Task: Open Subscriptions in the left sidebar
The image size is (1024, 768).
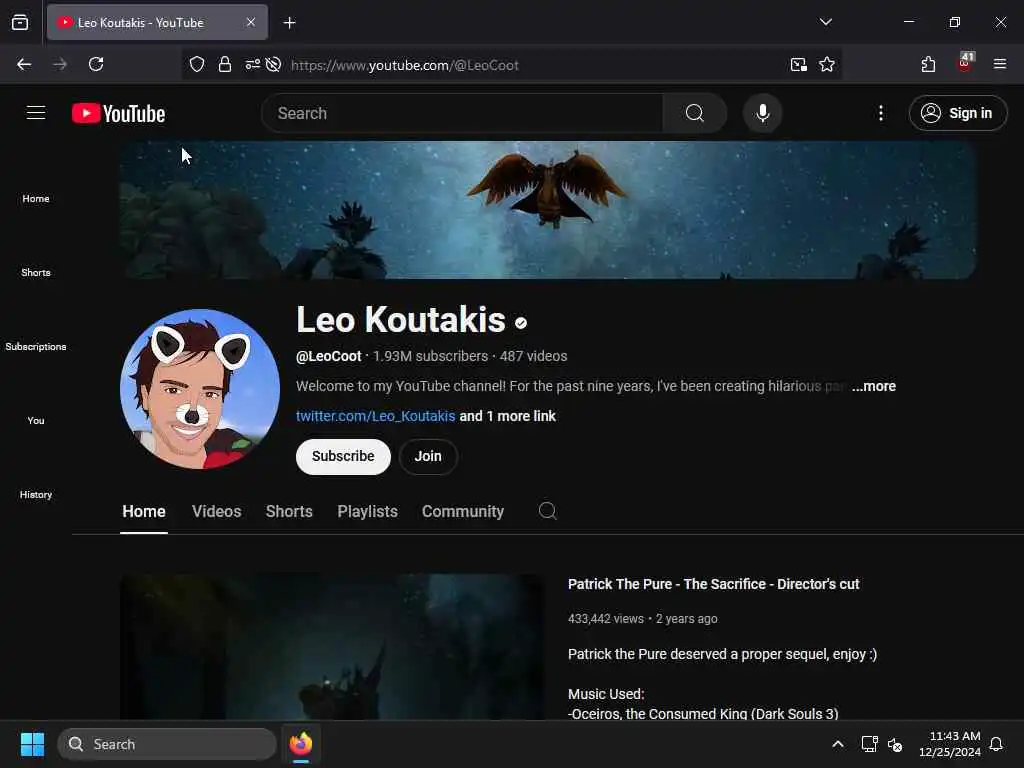Action: coord(36,347)
